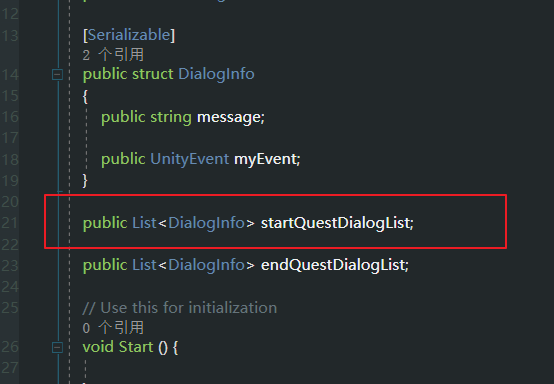Select DialogInfo type on line 23
Screen dimensions: 554x384
coord(206,265)
